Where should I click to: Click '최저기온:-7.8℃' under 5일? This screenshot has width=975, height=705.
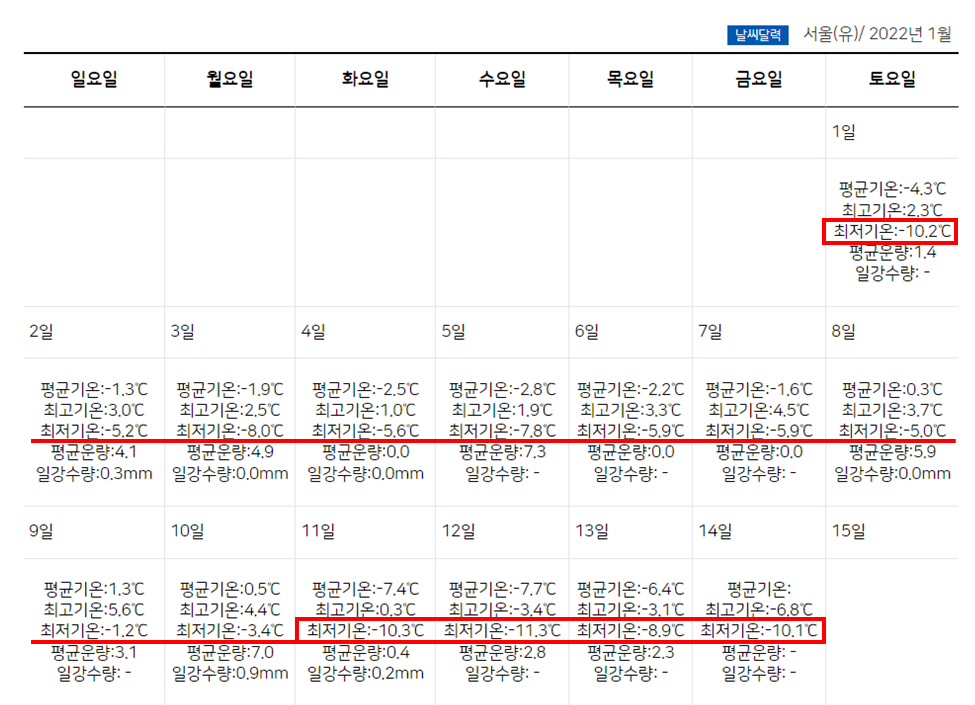tap(502, 430)
